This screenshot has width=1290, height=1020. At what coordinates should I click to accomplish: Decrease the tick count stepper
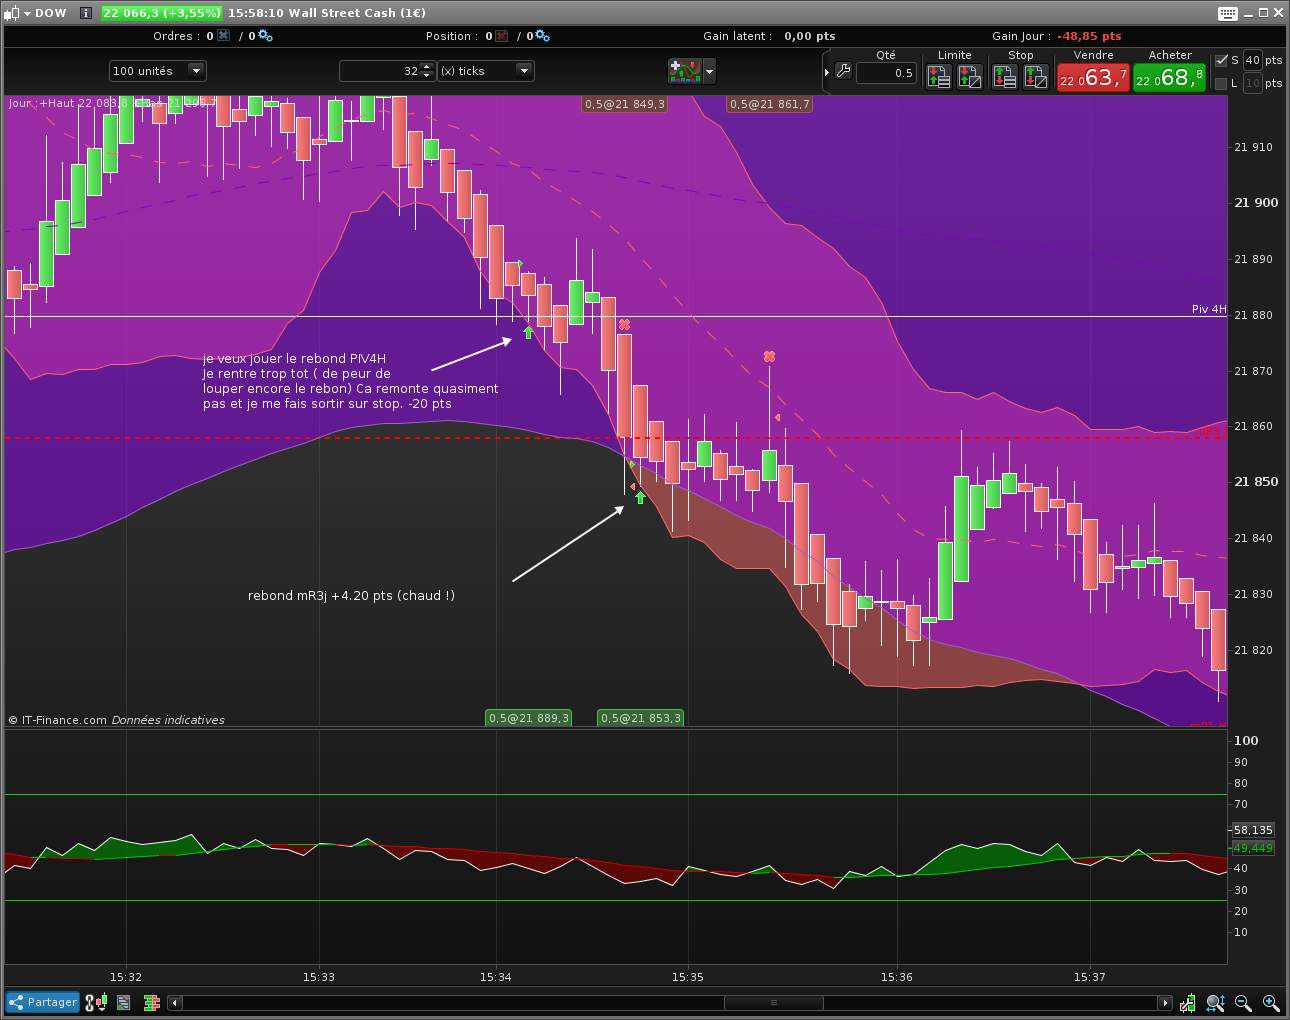tap(427, 76)
